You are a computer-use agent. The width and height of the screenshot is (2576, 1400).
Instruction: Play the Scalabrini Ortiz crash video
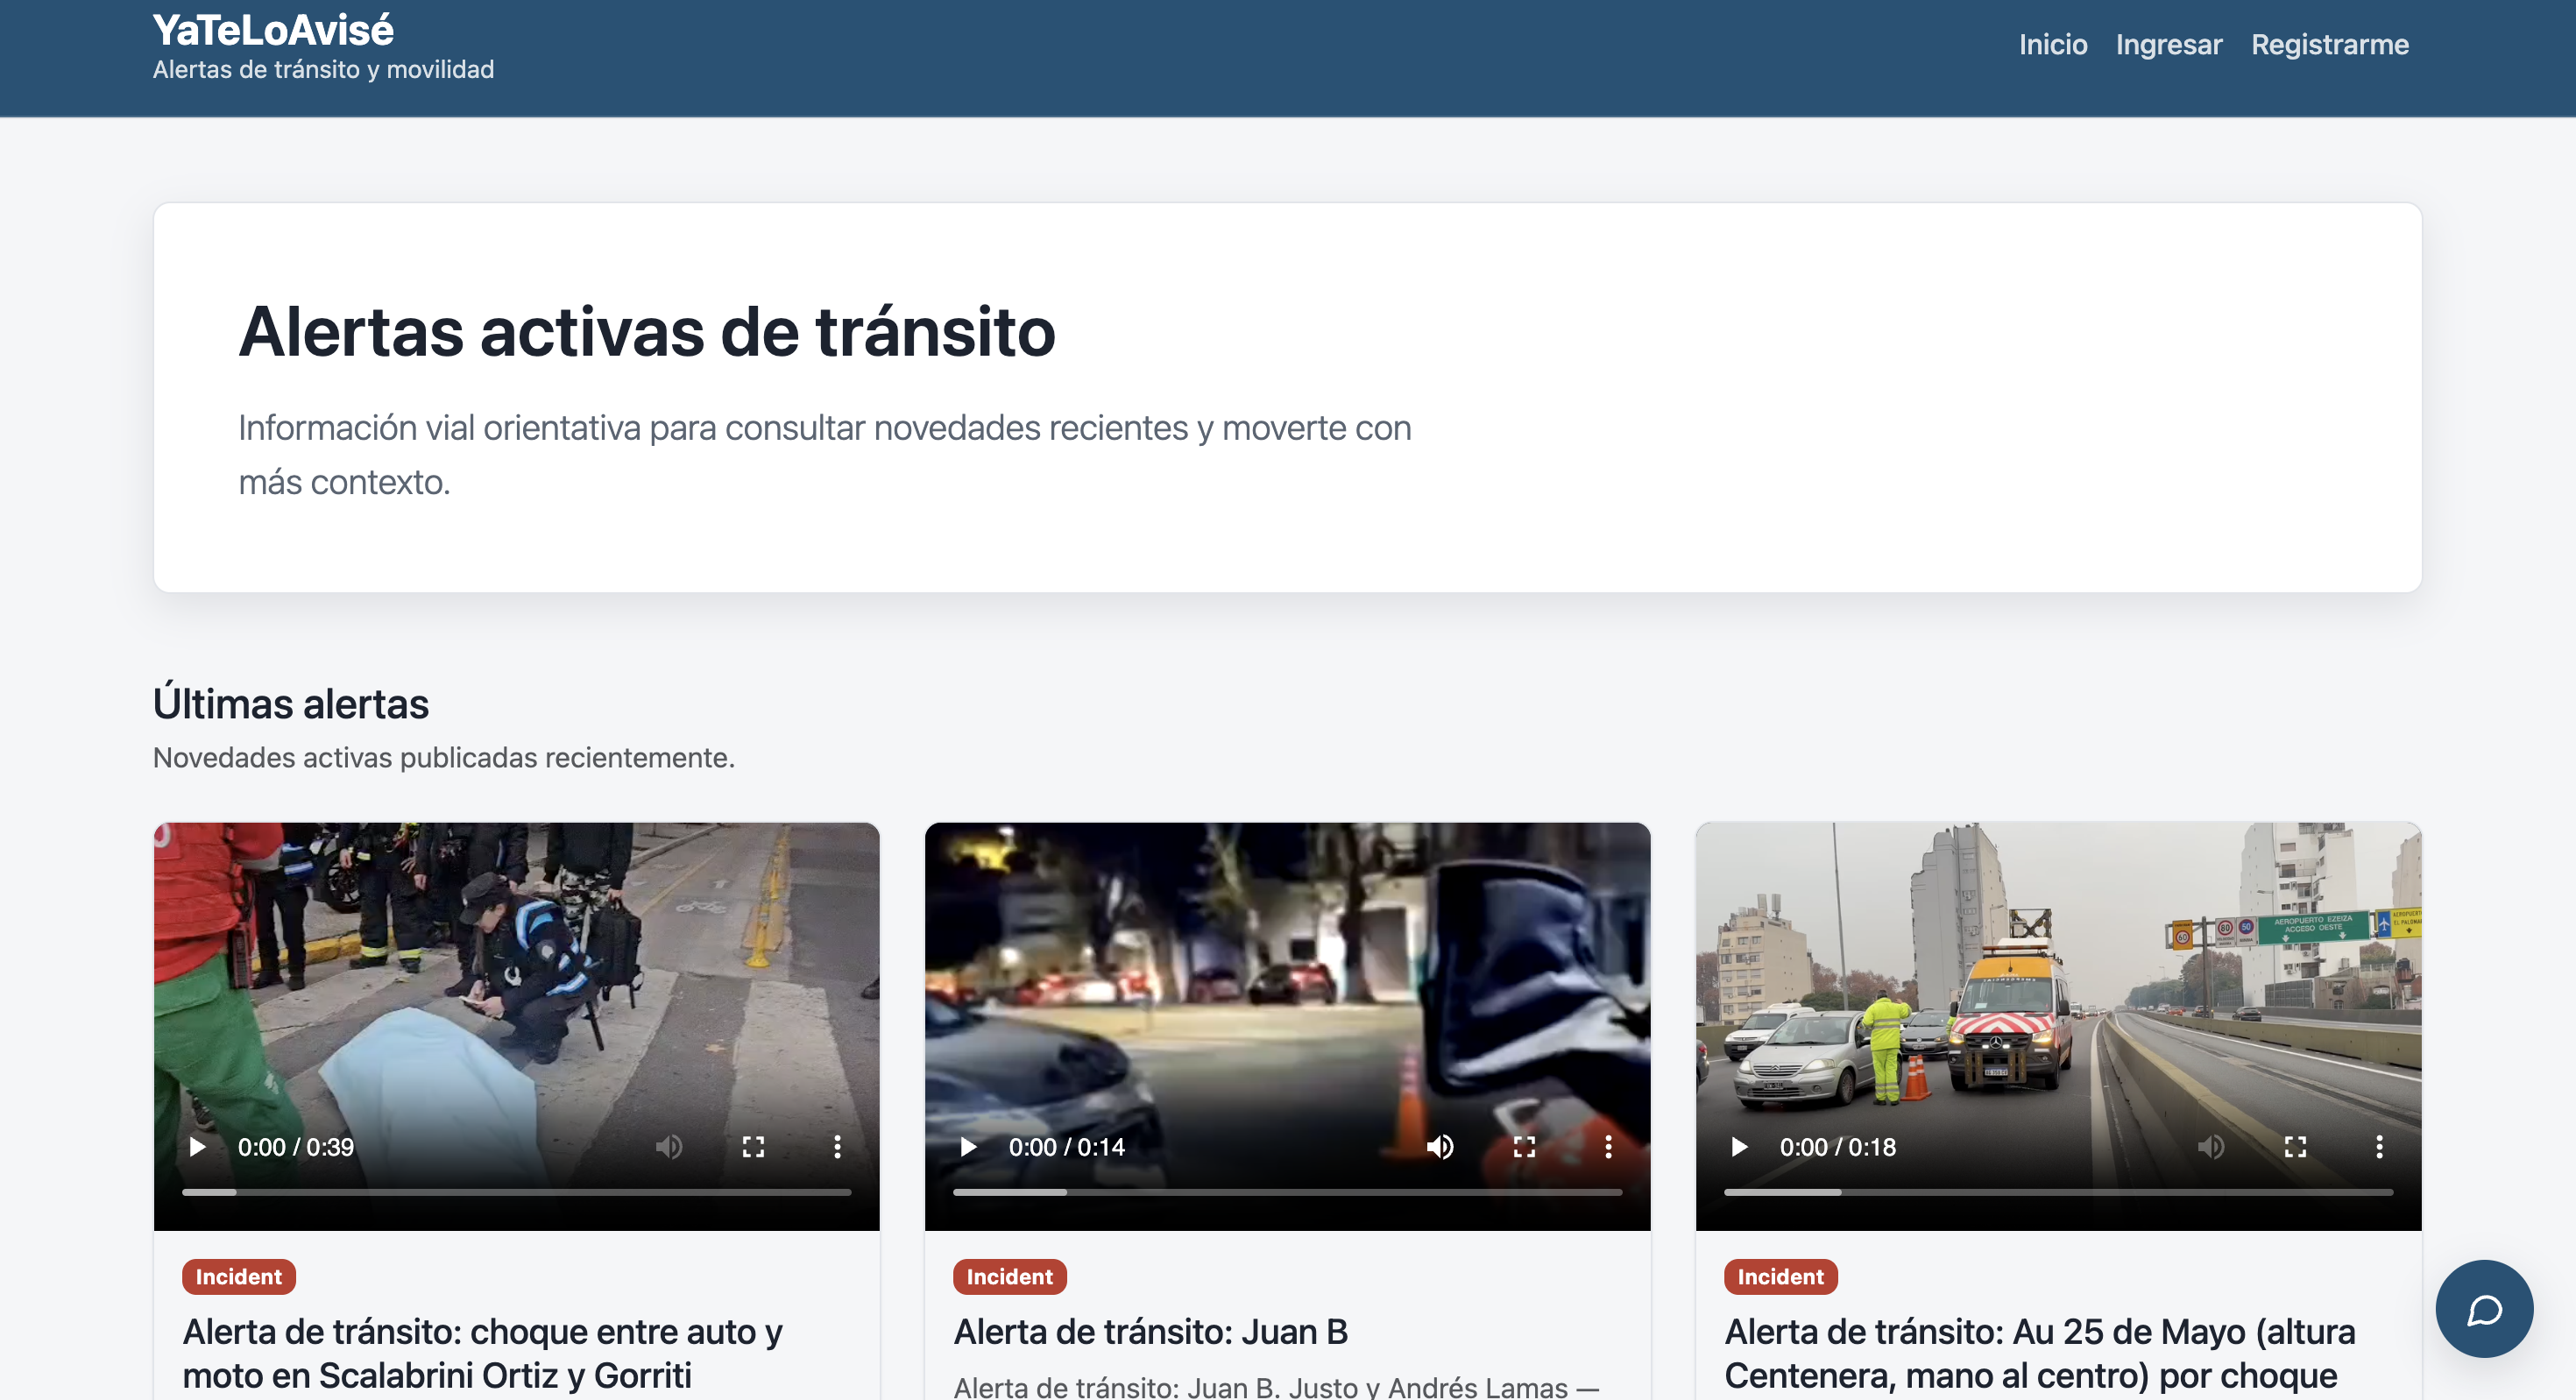pos(198,1147)
